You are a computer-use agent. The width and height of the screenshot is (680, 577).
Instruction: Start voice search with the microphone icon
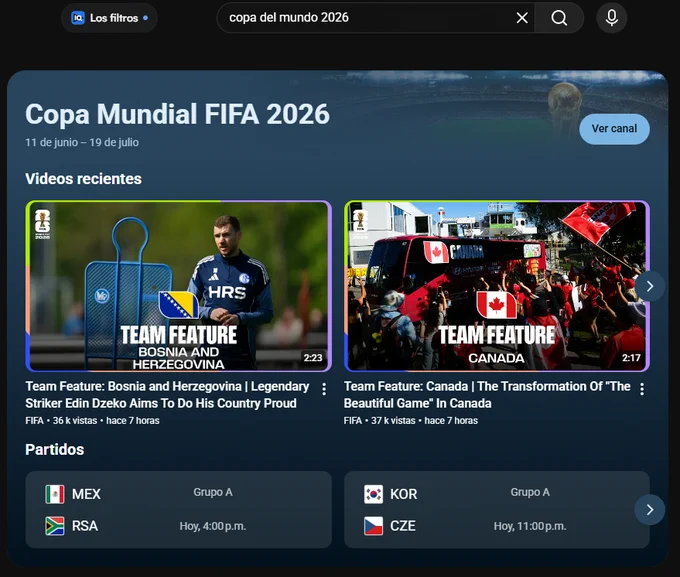click(611, 18)
